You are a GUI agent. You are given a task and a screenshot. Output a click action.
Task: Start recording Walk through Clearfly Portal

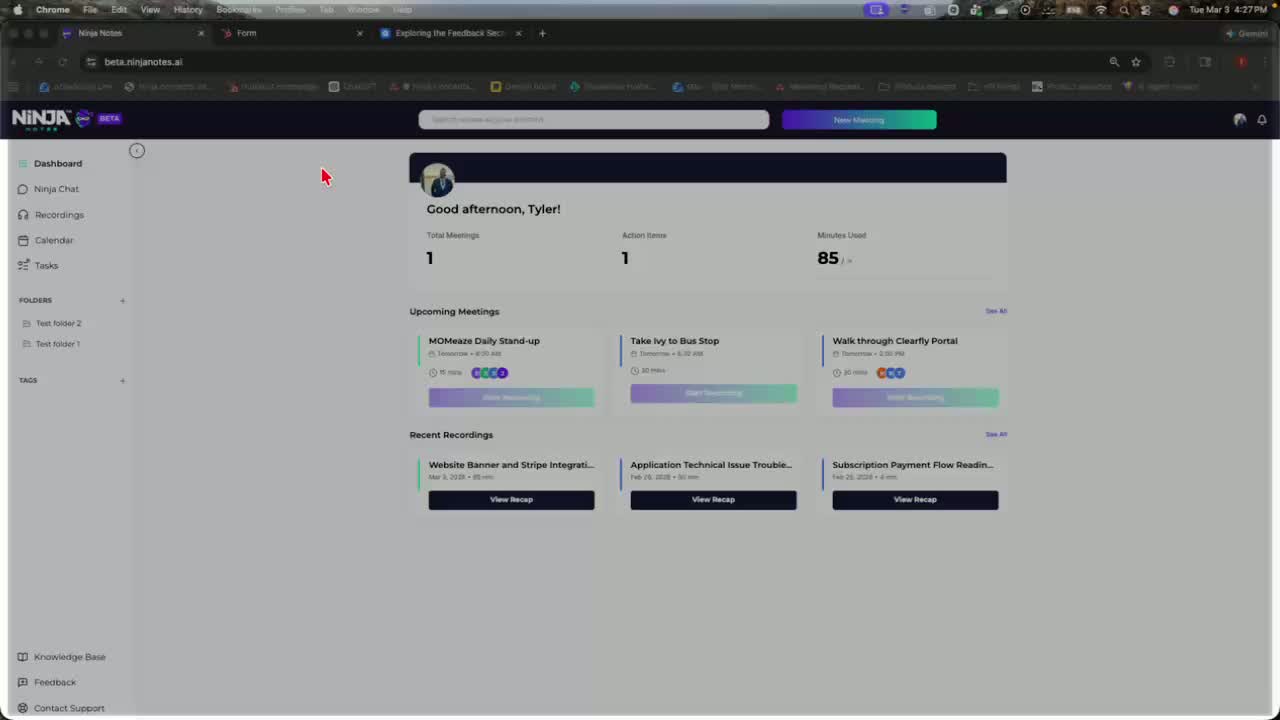pyautogui.click(x=915, y=398)
